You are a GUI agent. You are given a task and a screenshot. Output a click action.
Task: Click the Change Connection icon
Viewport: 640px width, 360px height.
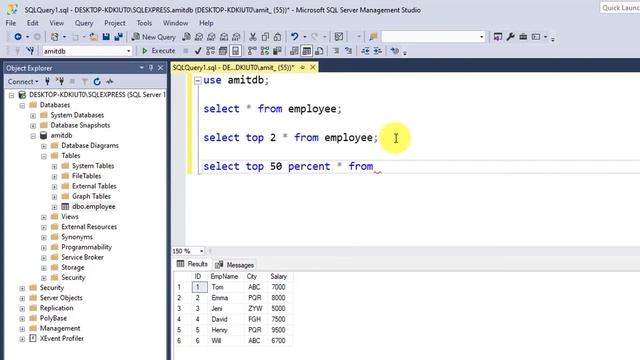point(30,51)
